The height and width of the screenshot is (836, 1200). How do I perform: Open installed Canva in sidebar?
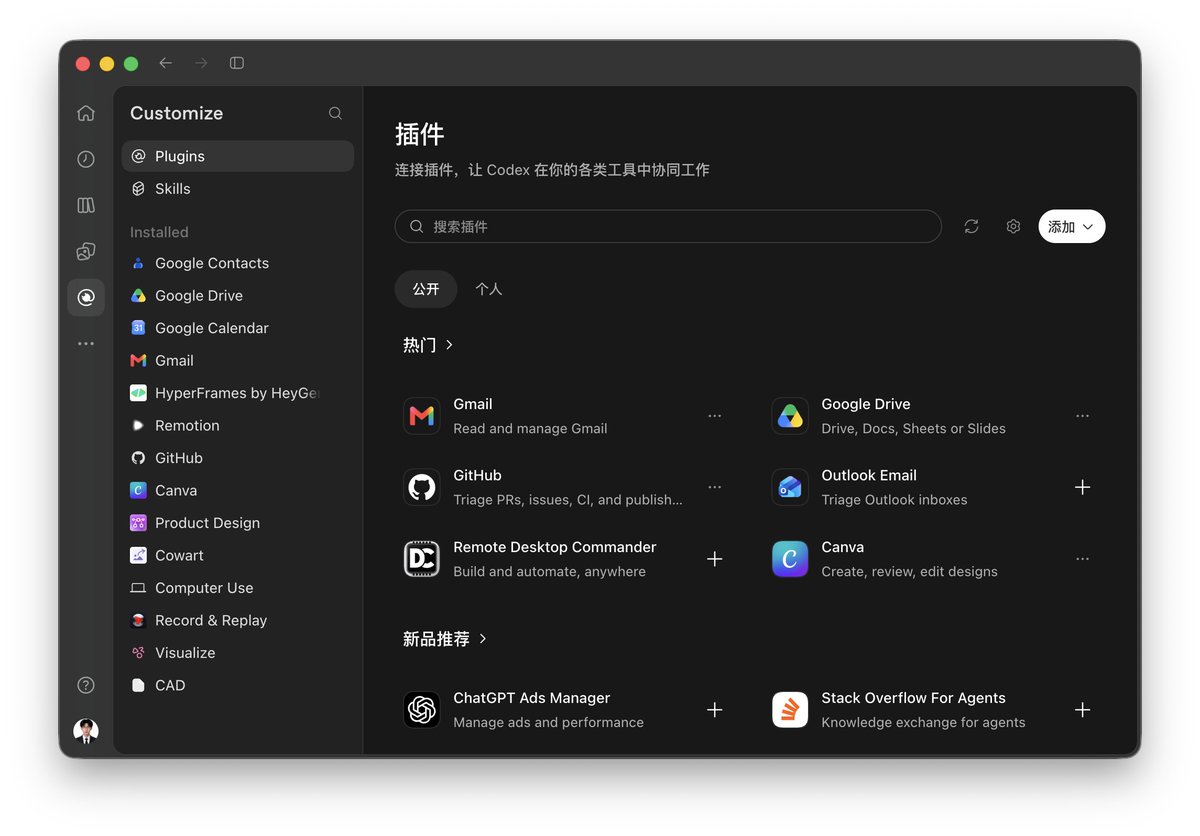point(238,491)
